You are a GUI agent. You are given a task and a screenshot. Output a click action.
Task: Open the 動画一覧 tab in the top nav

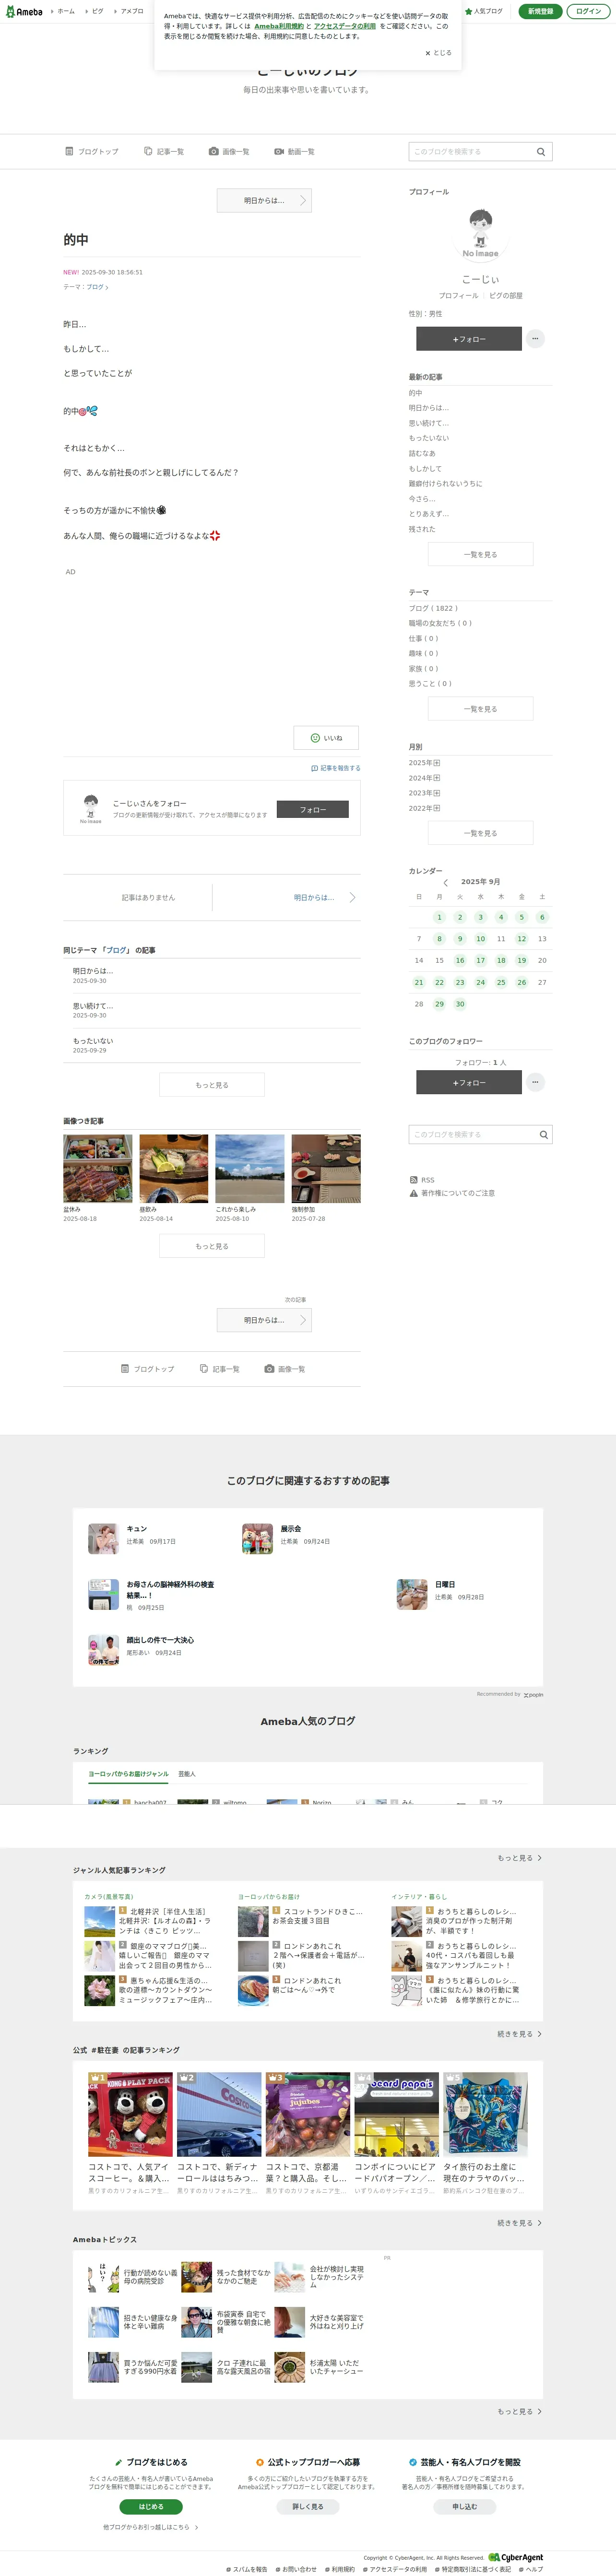(295, 151)
